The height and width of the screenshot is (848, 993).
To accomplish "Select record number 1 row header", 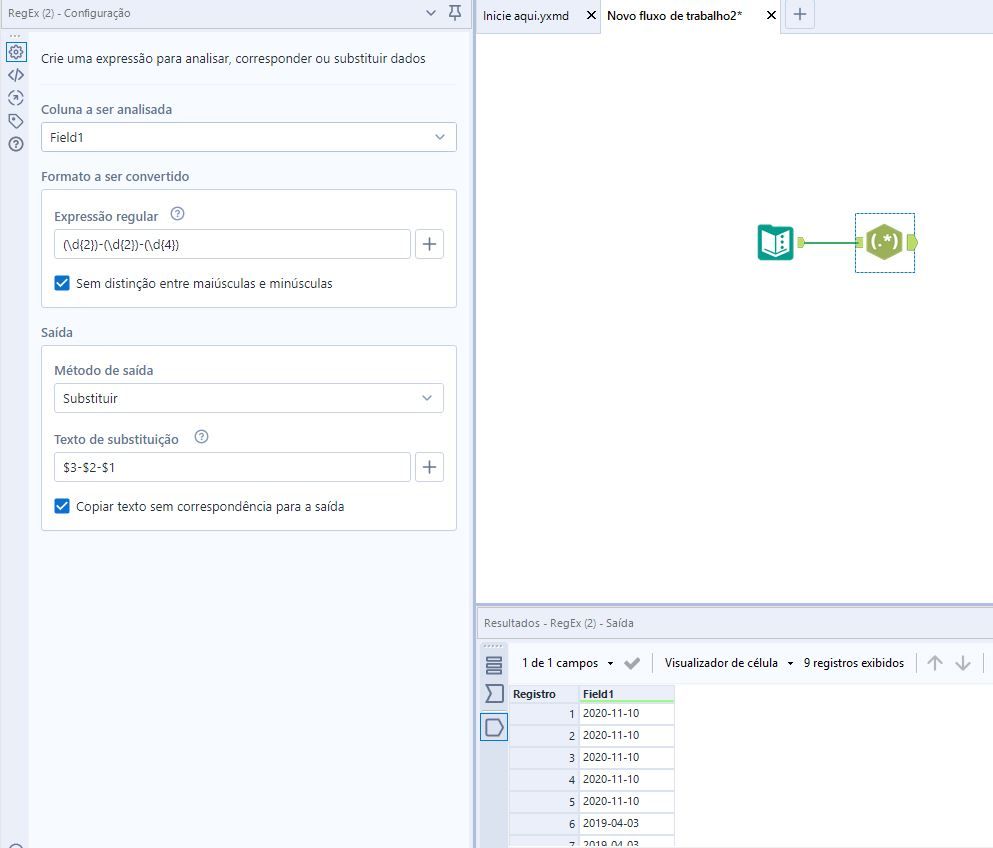I will [x=545, y=714].
